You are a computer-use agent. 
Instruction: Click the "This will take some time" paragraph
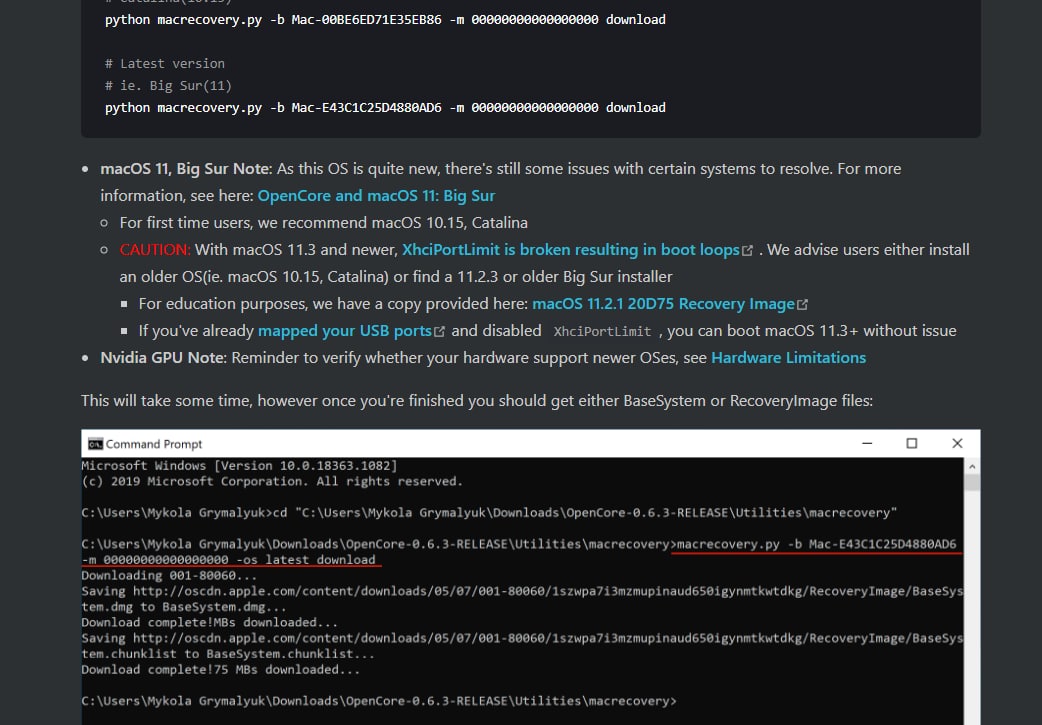477,401
